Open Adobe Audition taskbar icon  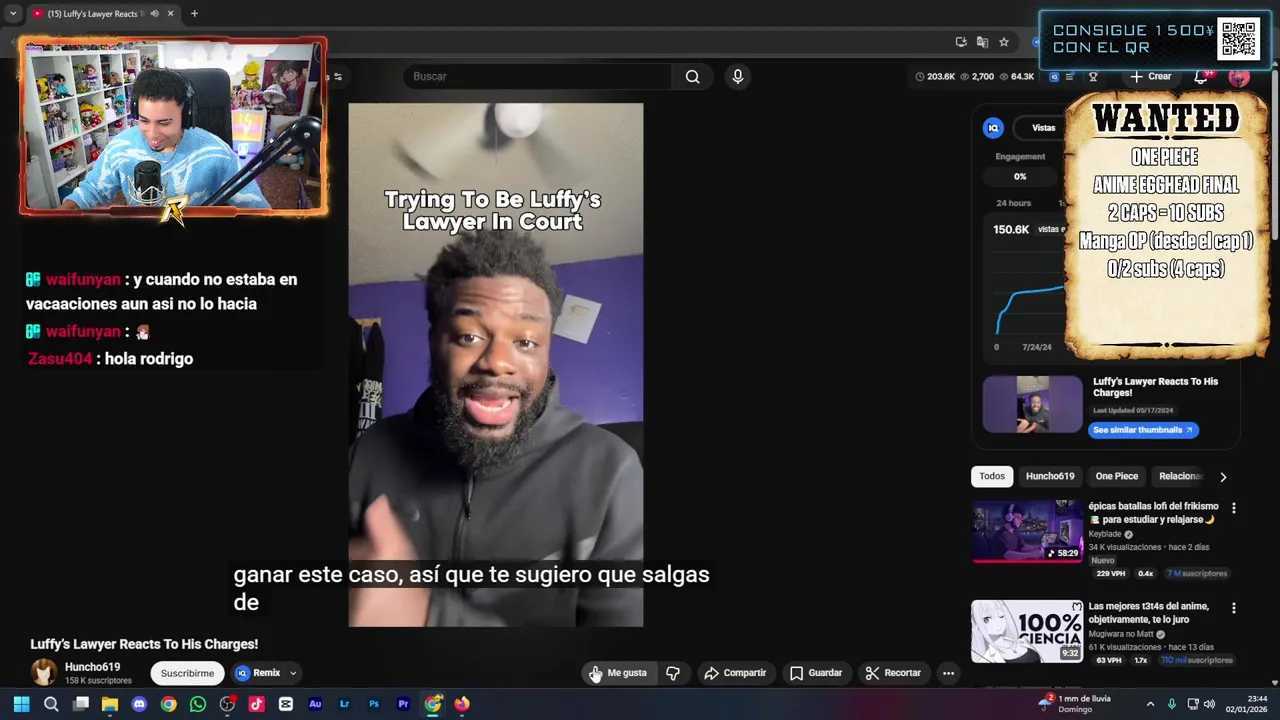click(x=315, y=704)
